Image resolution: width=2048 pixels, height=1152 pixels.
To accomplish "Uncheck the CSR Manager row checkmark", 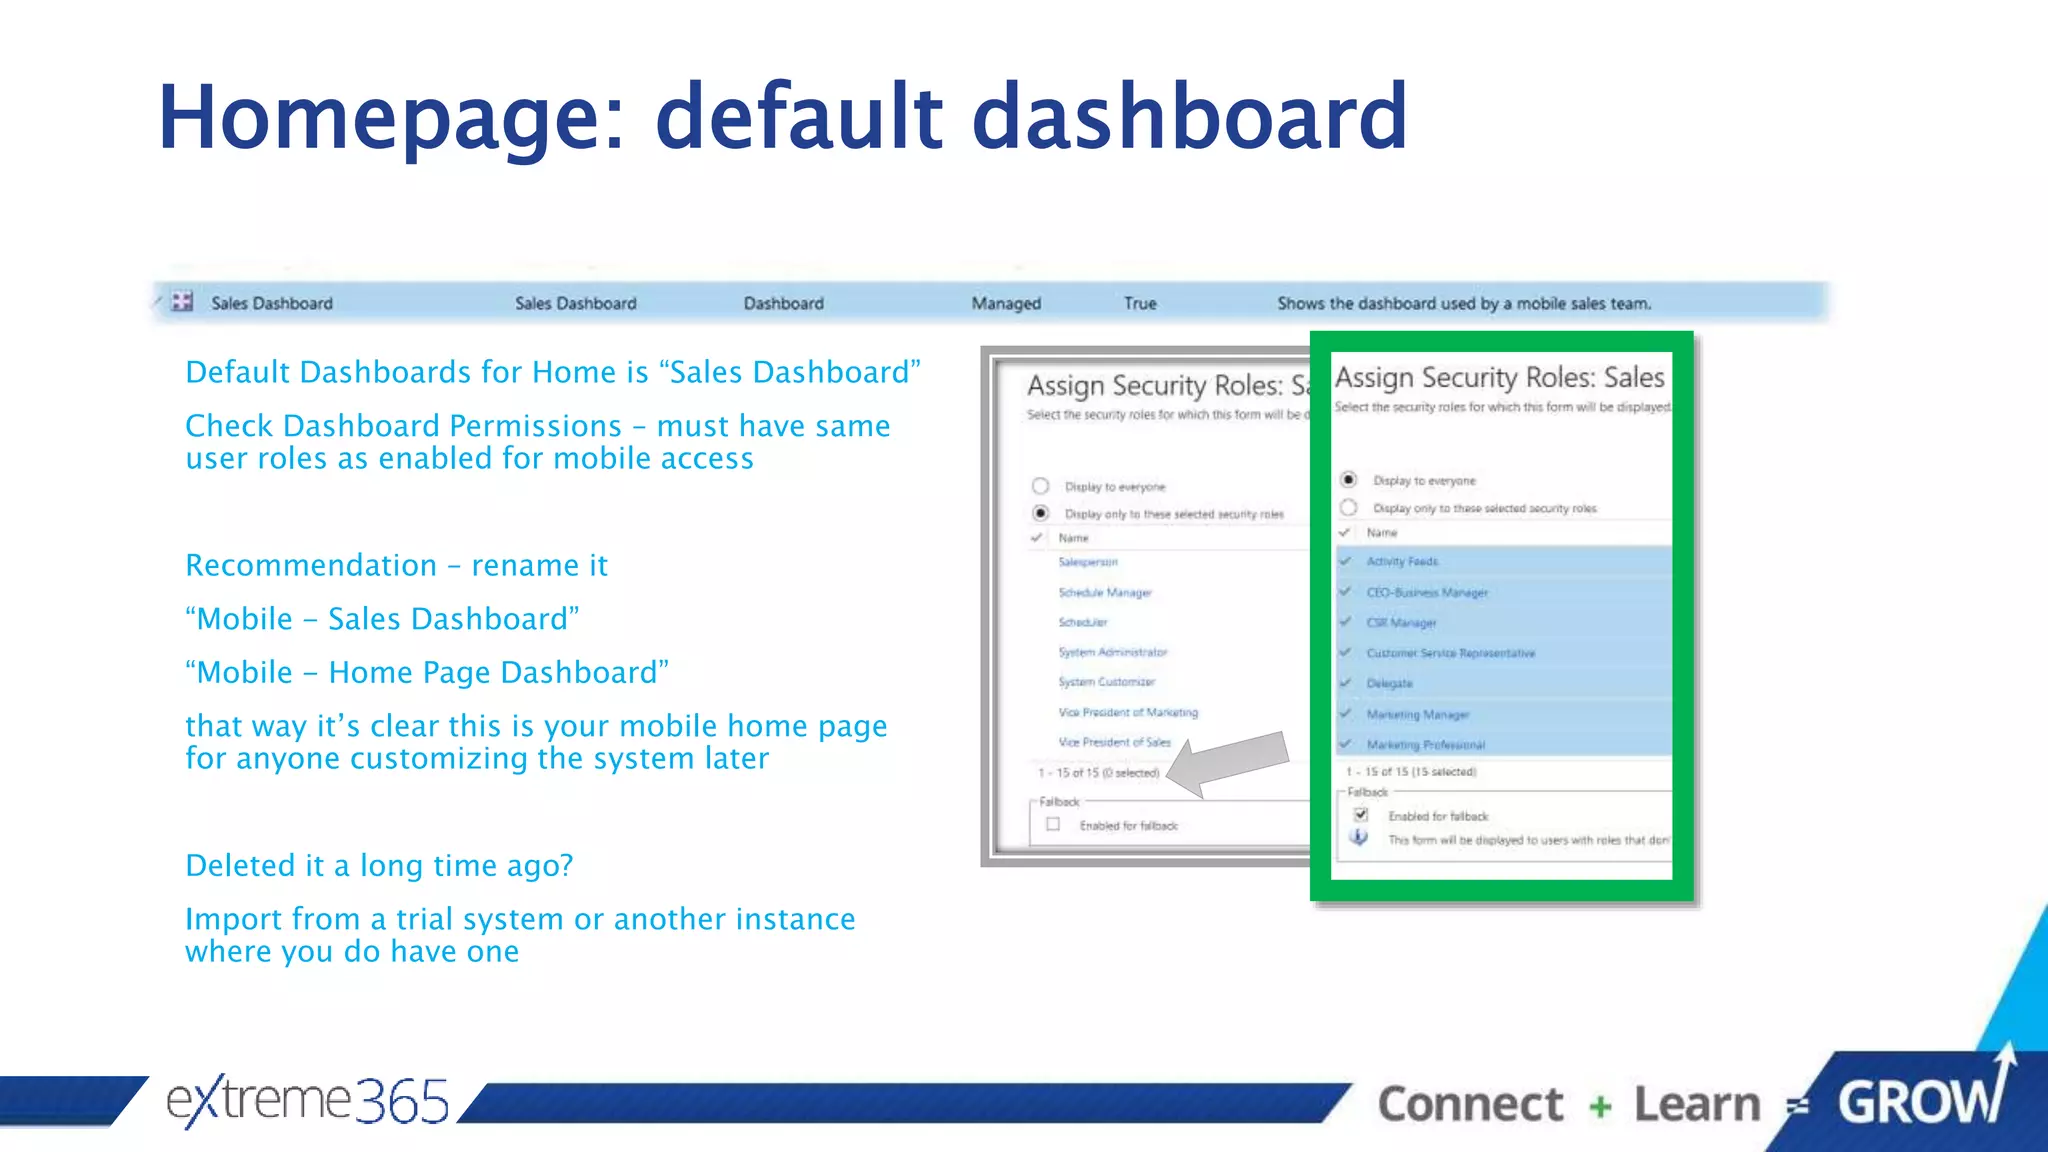I will [x=1345, y=622].
